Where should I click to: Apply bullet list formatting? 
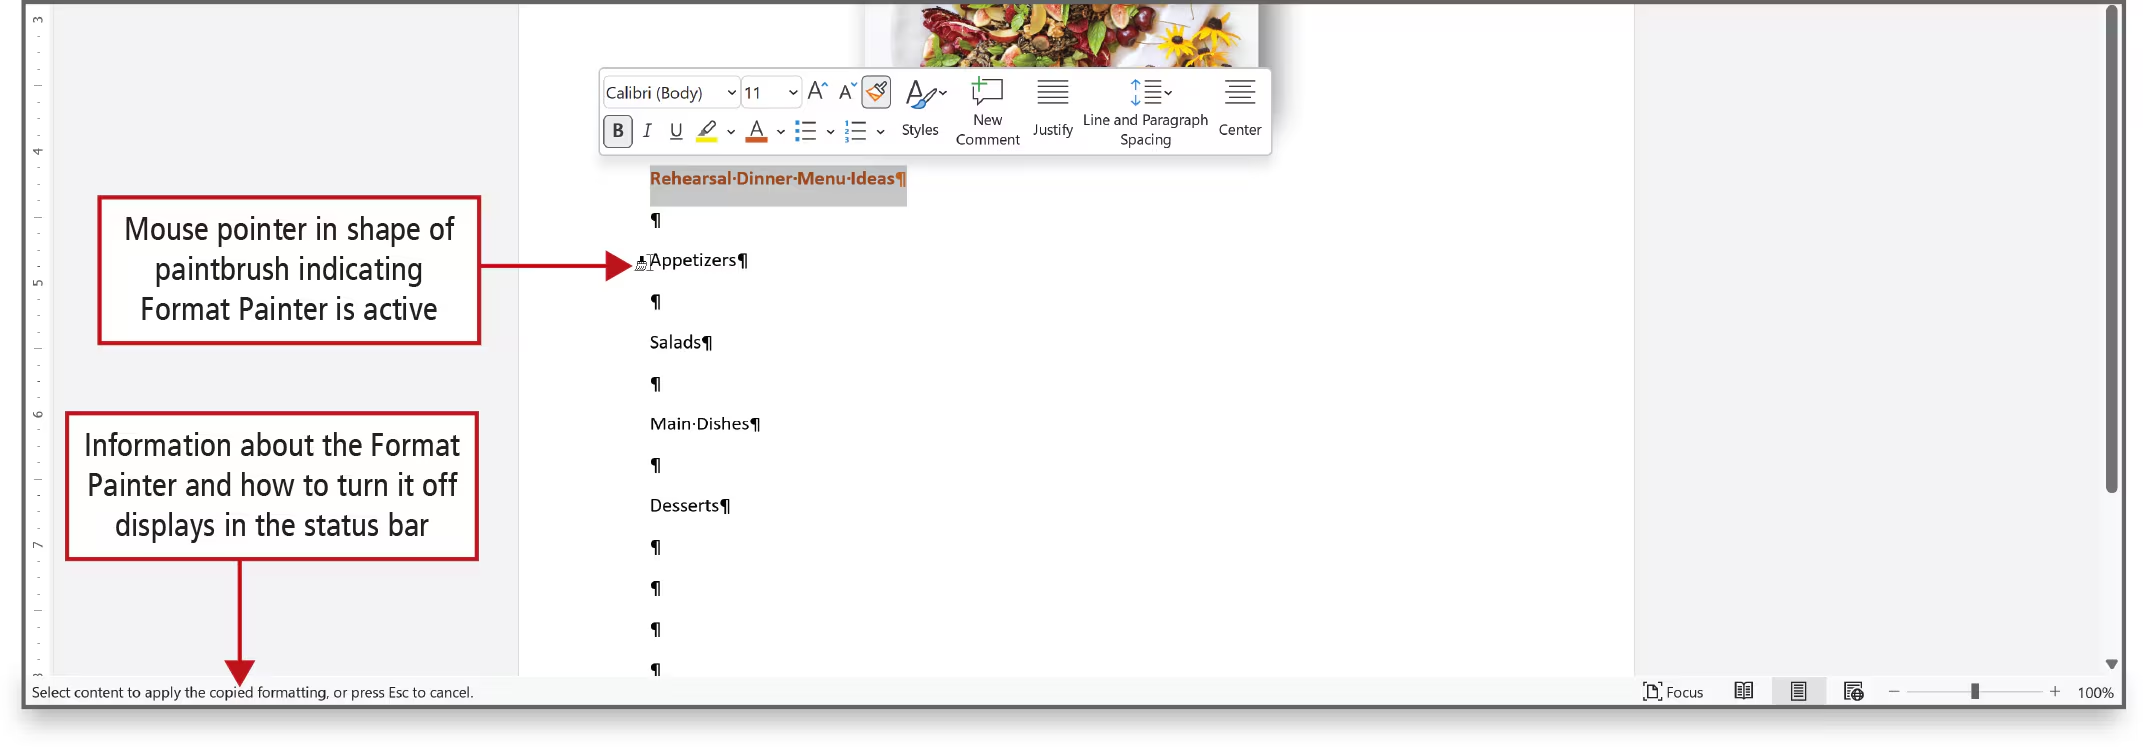pyautogui.click(x=806, y=131)
